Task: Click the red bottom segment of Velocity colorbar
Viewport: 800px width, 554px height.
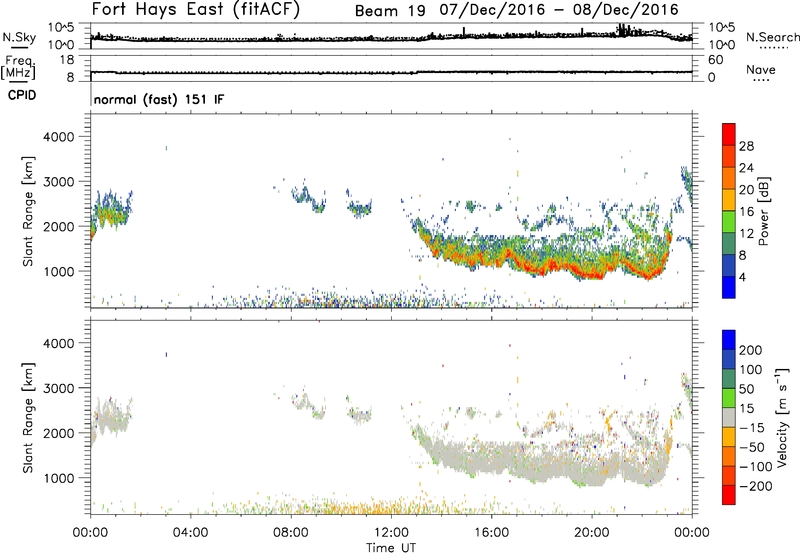Action: (729, 495)
